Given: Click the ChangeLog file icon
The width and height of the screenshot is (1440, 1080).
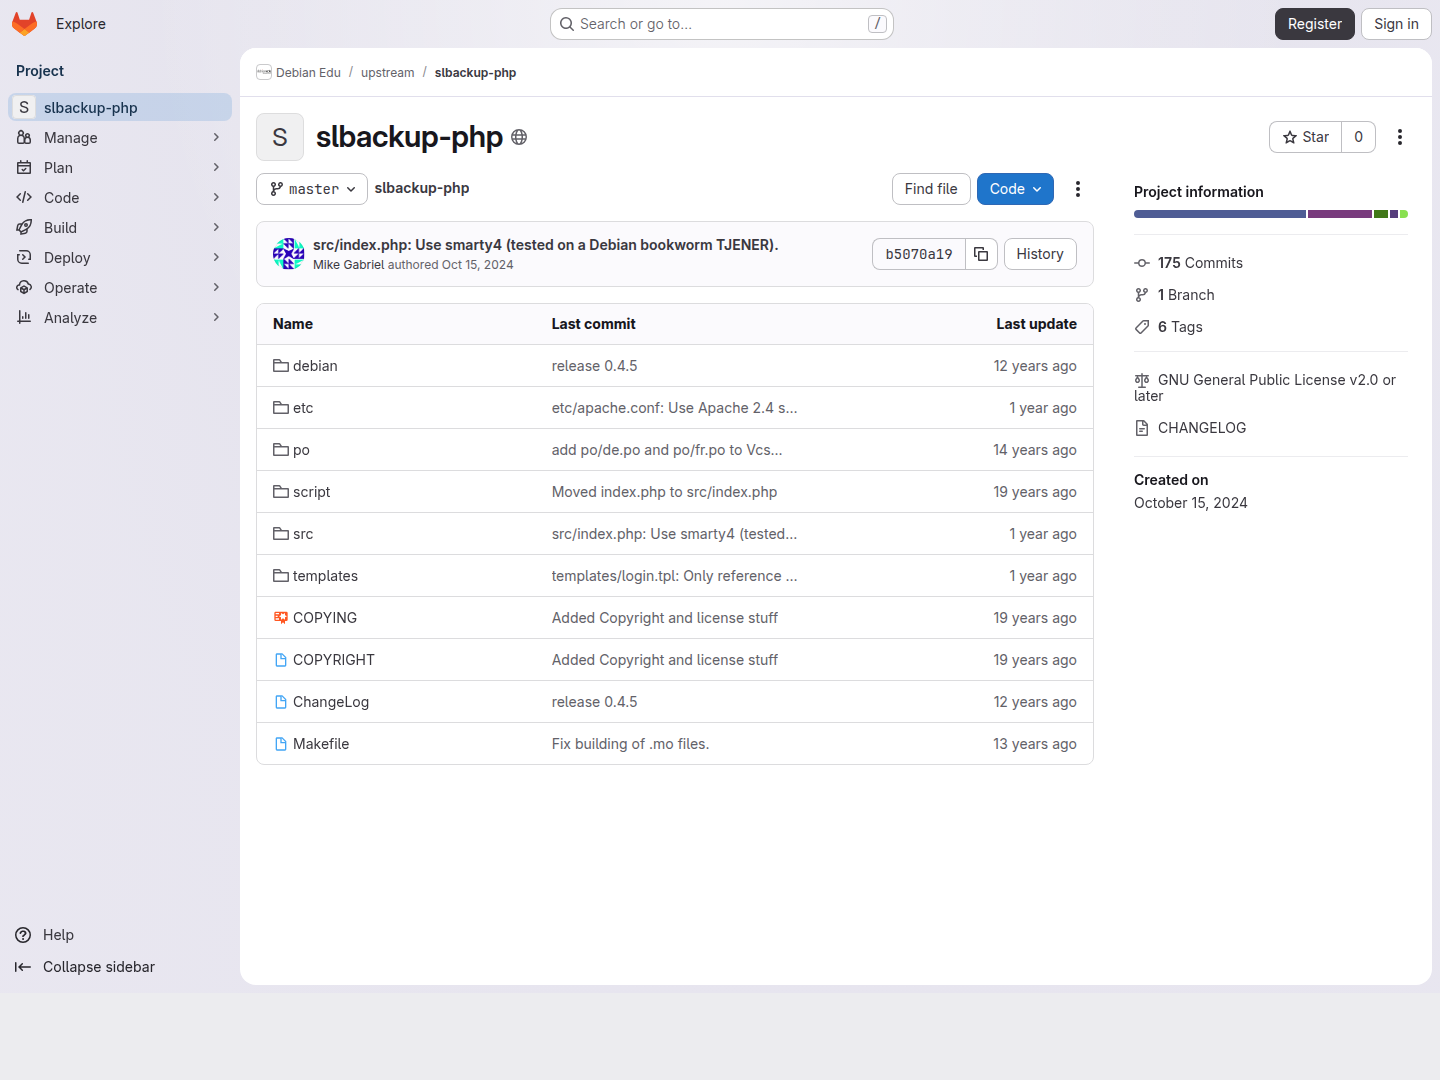Looking at the screenshot, I should [x=281, y=702].
